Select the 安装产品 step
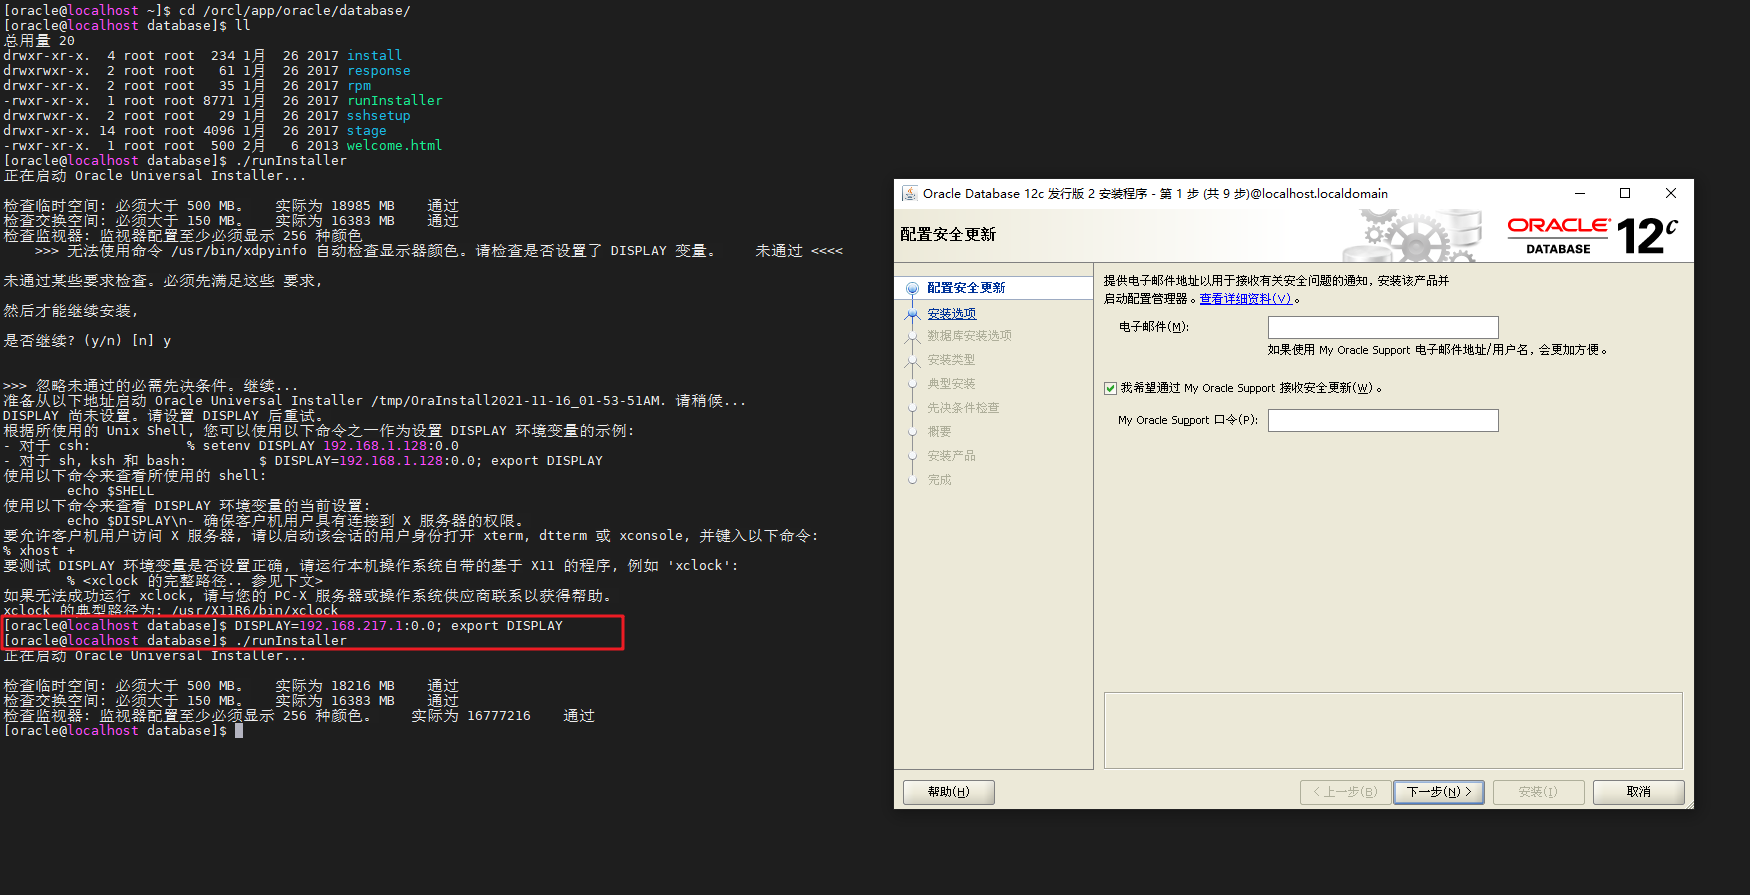The width and height of the screenshot is (1750, 895). 951,456
